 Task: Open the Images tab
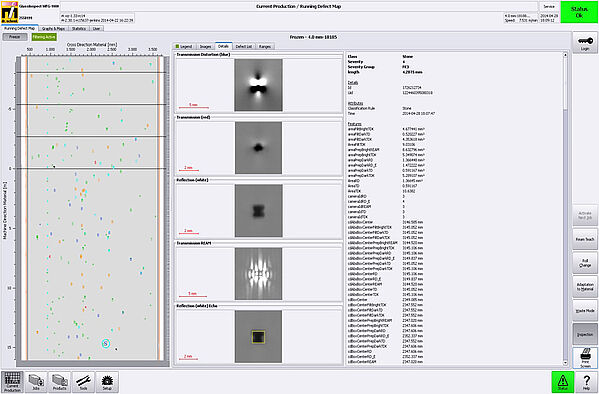[206, 46]
